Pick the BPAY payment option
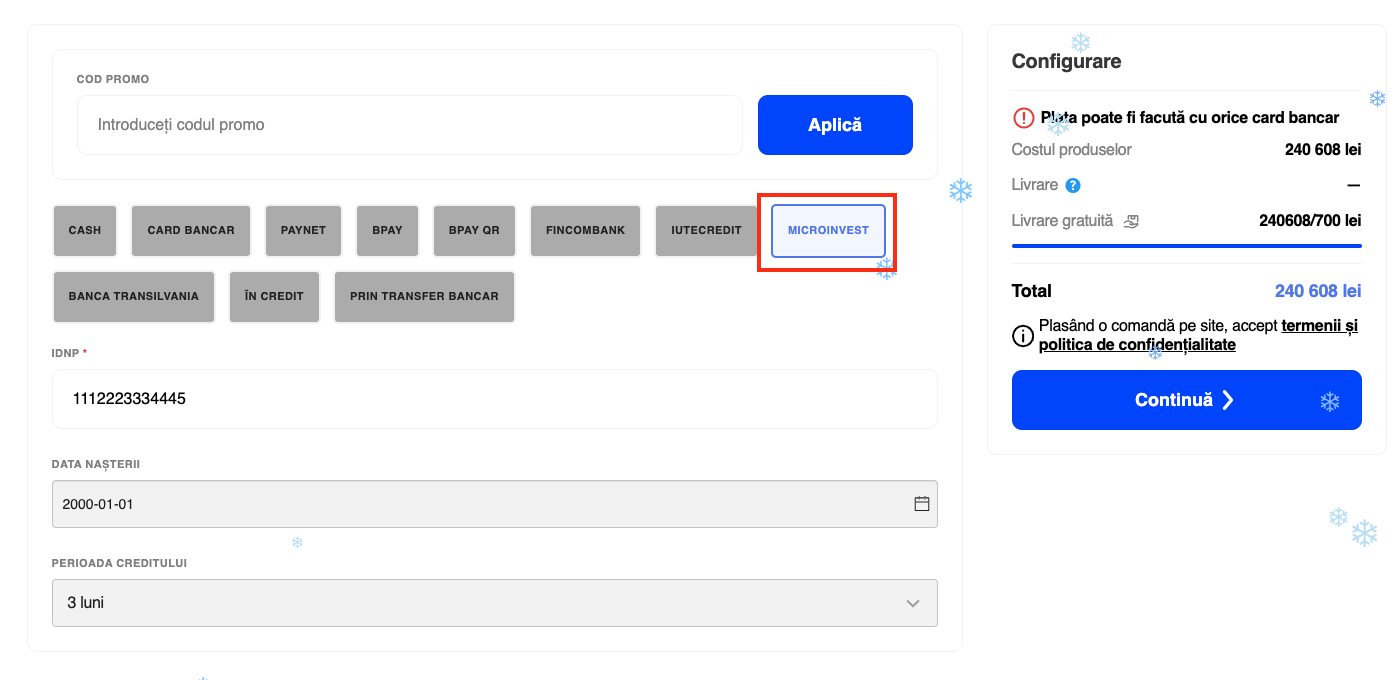Viewport: 1398px width, 680px height. click(x=387, y=230)
